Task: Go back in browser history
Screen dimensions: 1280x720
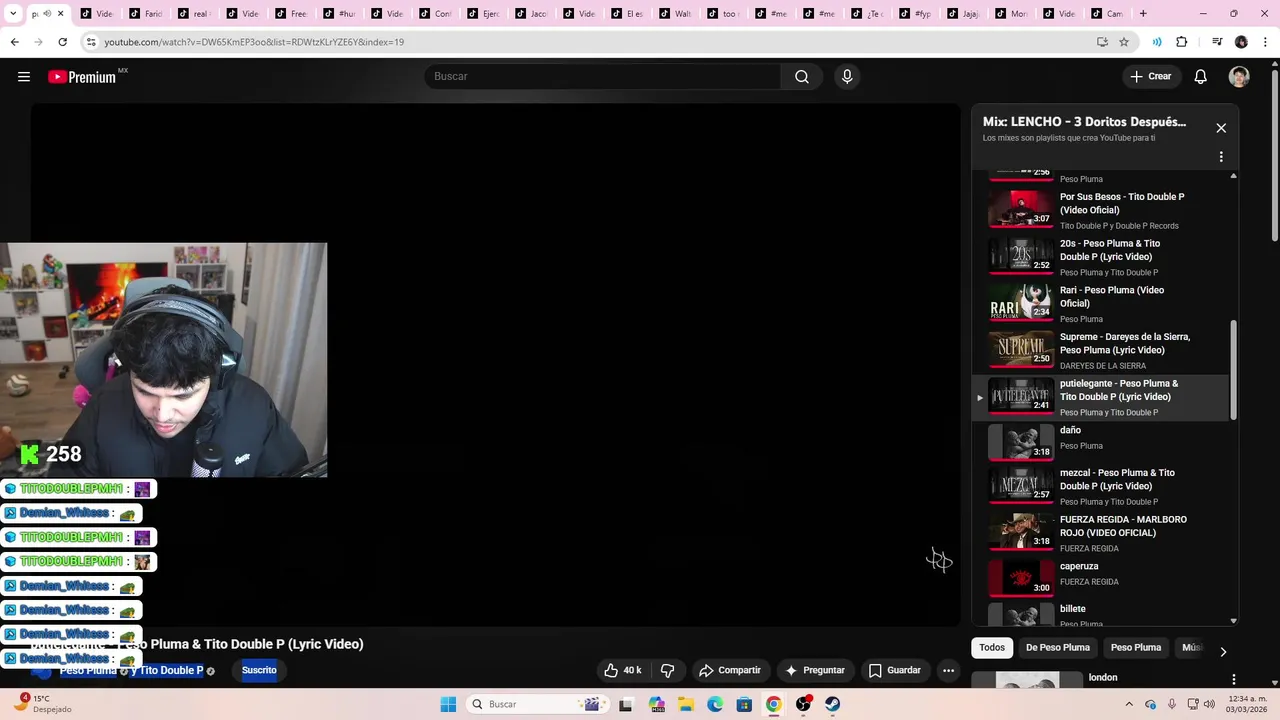Action: pyautogui.click(x=14, y=42)
